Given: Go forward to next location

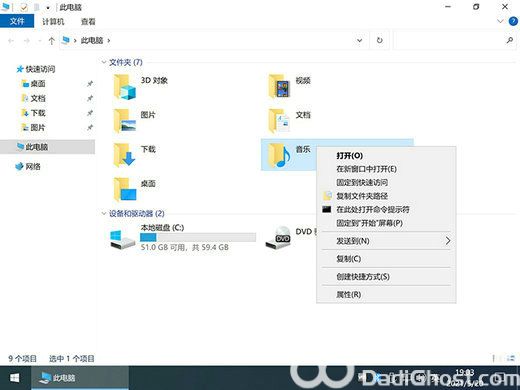Looking at the screenshot, I should [27, 41].
